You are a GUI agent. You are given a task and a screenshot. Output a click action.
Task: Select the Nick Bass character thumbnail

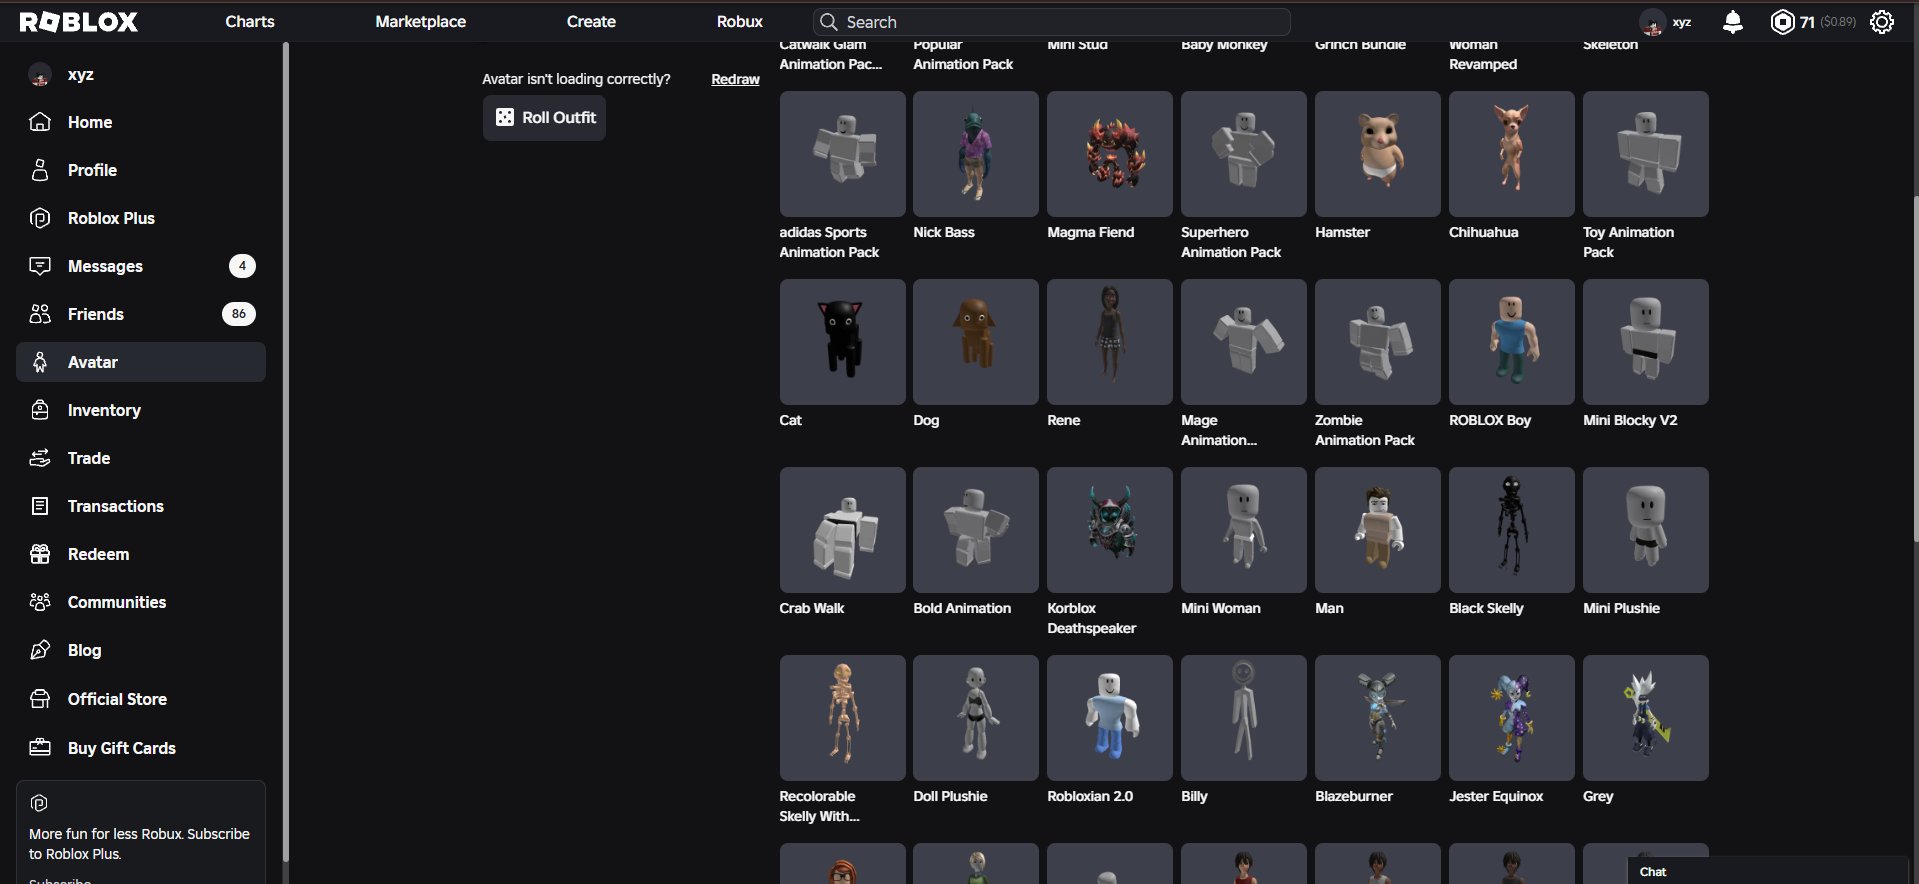(976, 154)
